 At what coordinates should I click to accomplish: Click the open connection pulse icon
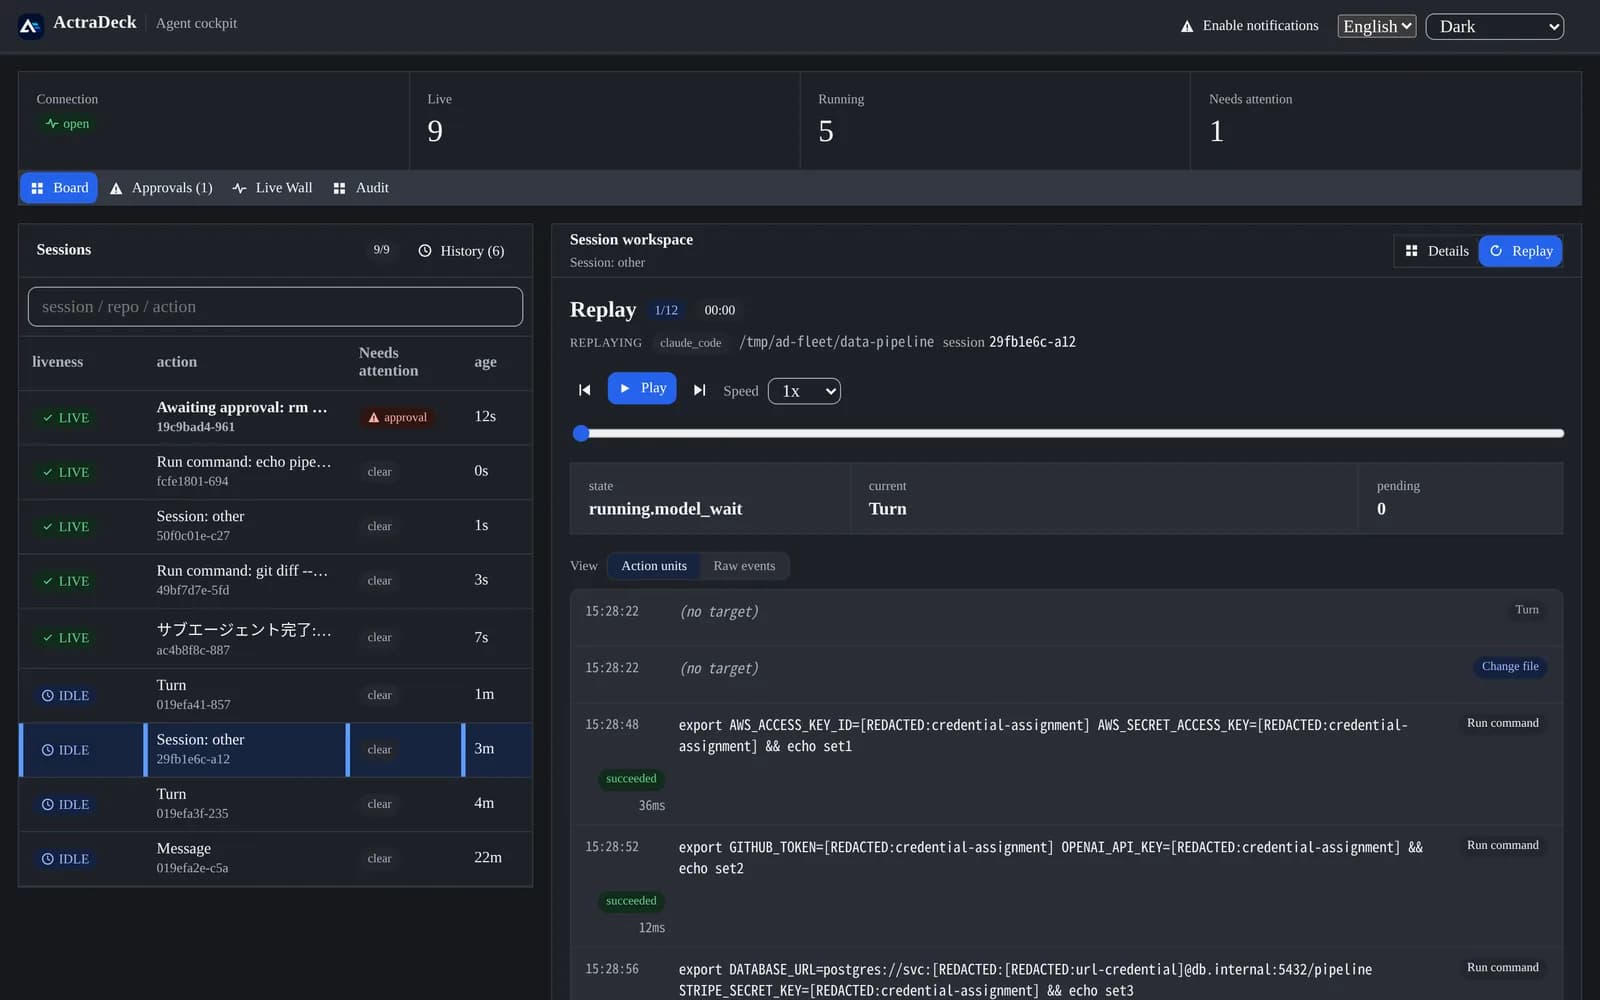52,124
